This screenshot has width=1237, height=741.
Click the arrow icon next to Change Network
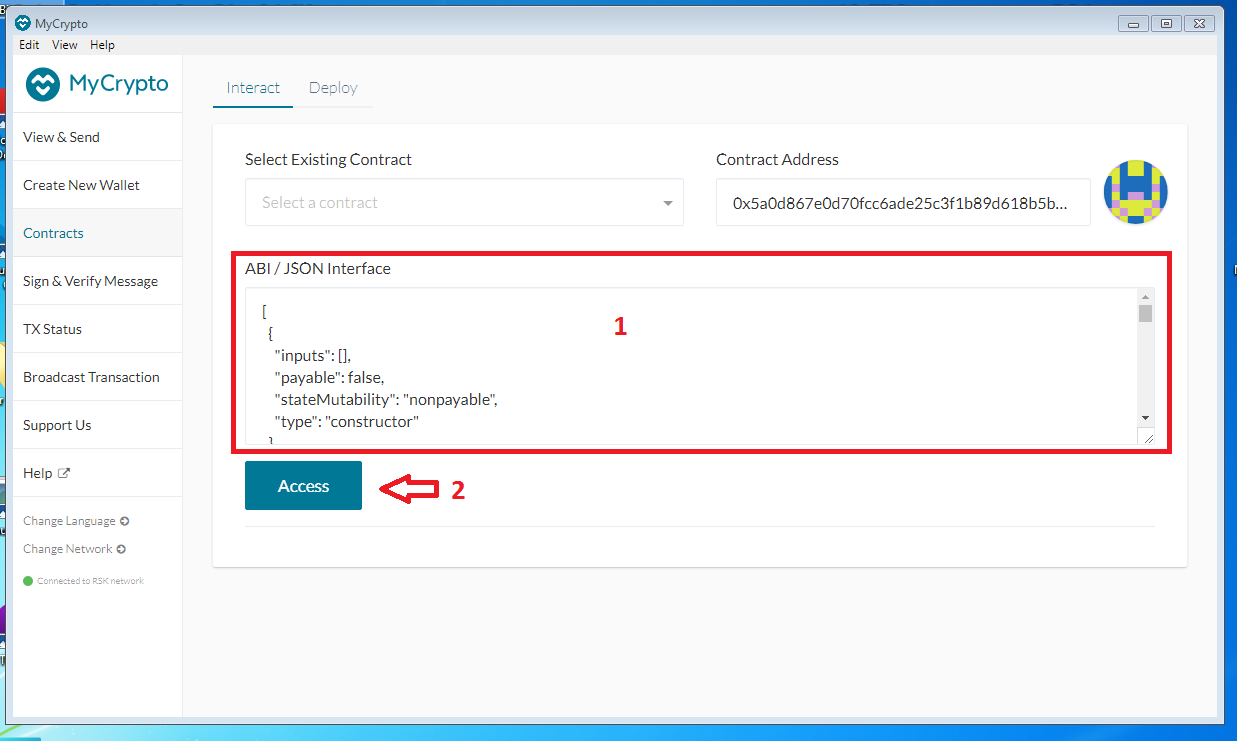[121, 549]
